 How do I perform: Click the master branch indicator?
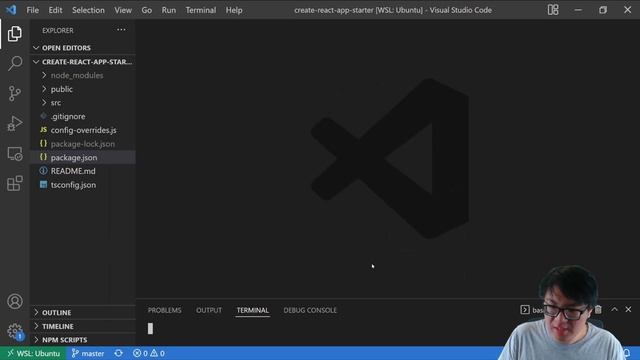coord(88,353)
